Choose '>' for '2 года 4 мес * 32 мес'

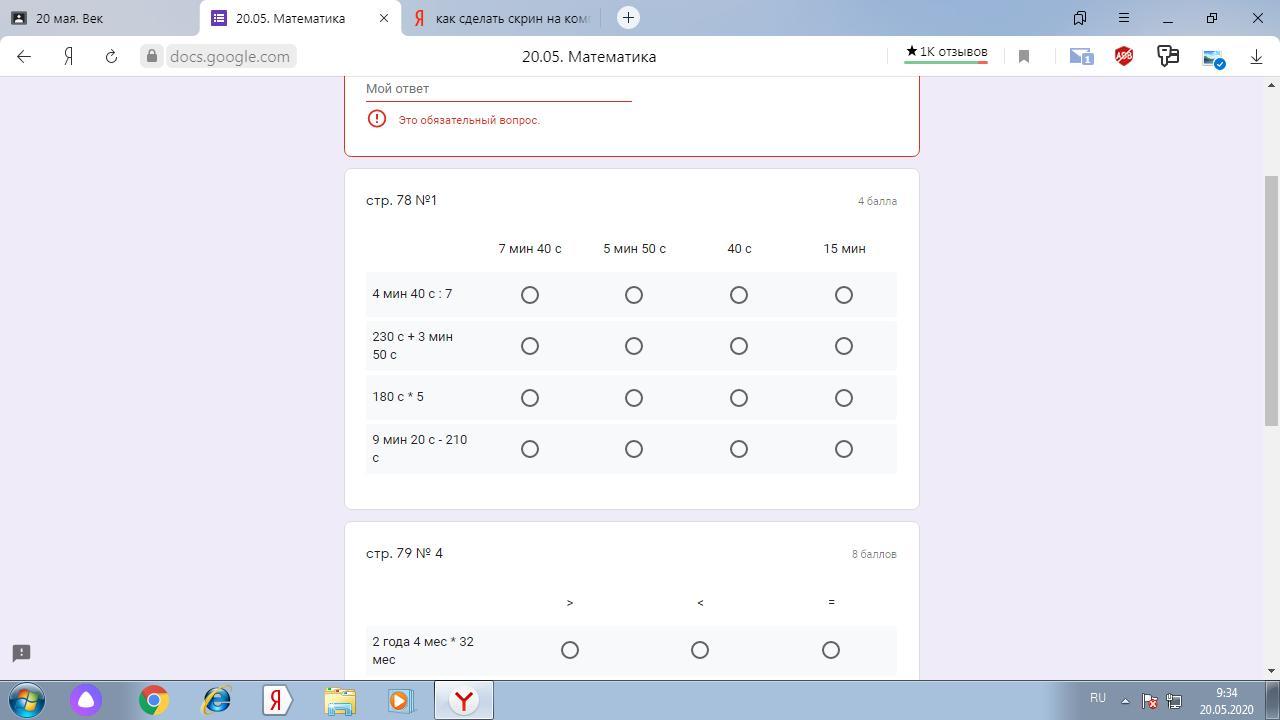click(570, 650)
